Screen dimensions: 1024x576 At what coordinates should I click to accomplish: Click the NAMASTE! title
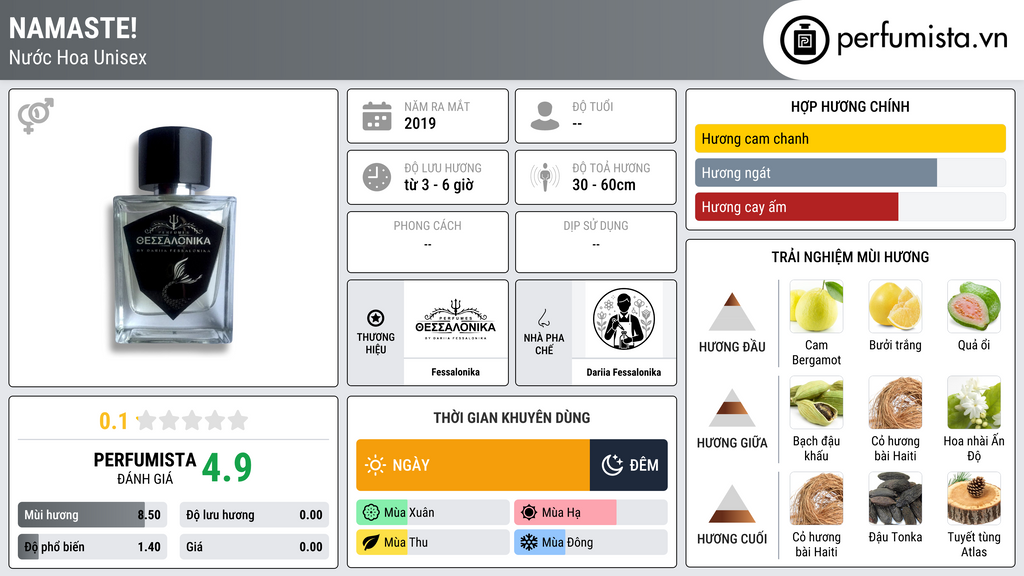tap(73, 28)
